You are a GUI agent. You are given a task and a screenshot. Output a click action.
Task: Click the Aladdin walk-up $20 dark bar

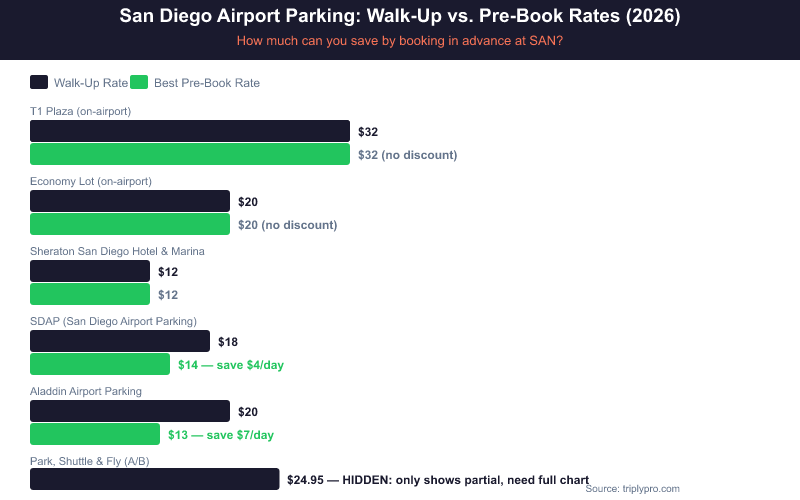tap(130, 411)
